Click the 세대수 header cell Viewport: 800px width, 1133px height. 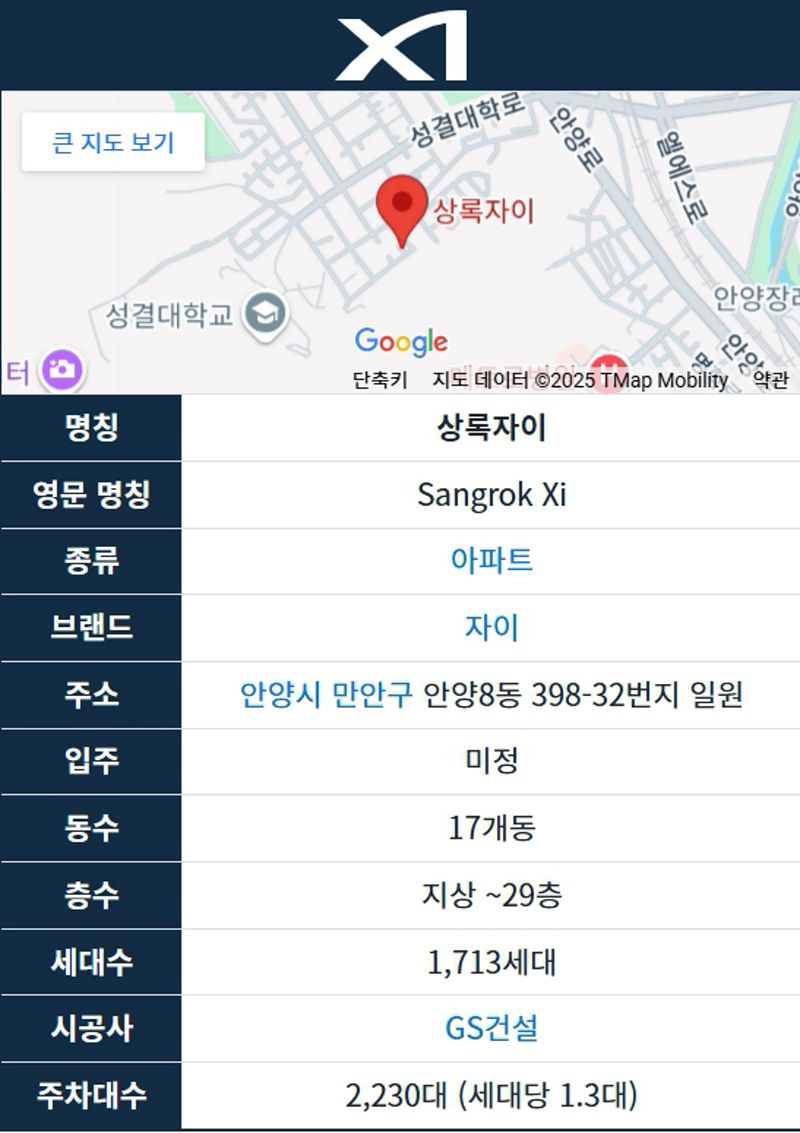pos(91,962)
